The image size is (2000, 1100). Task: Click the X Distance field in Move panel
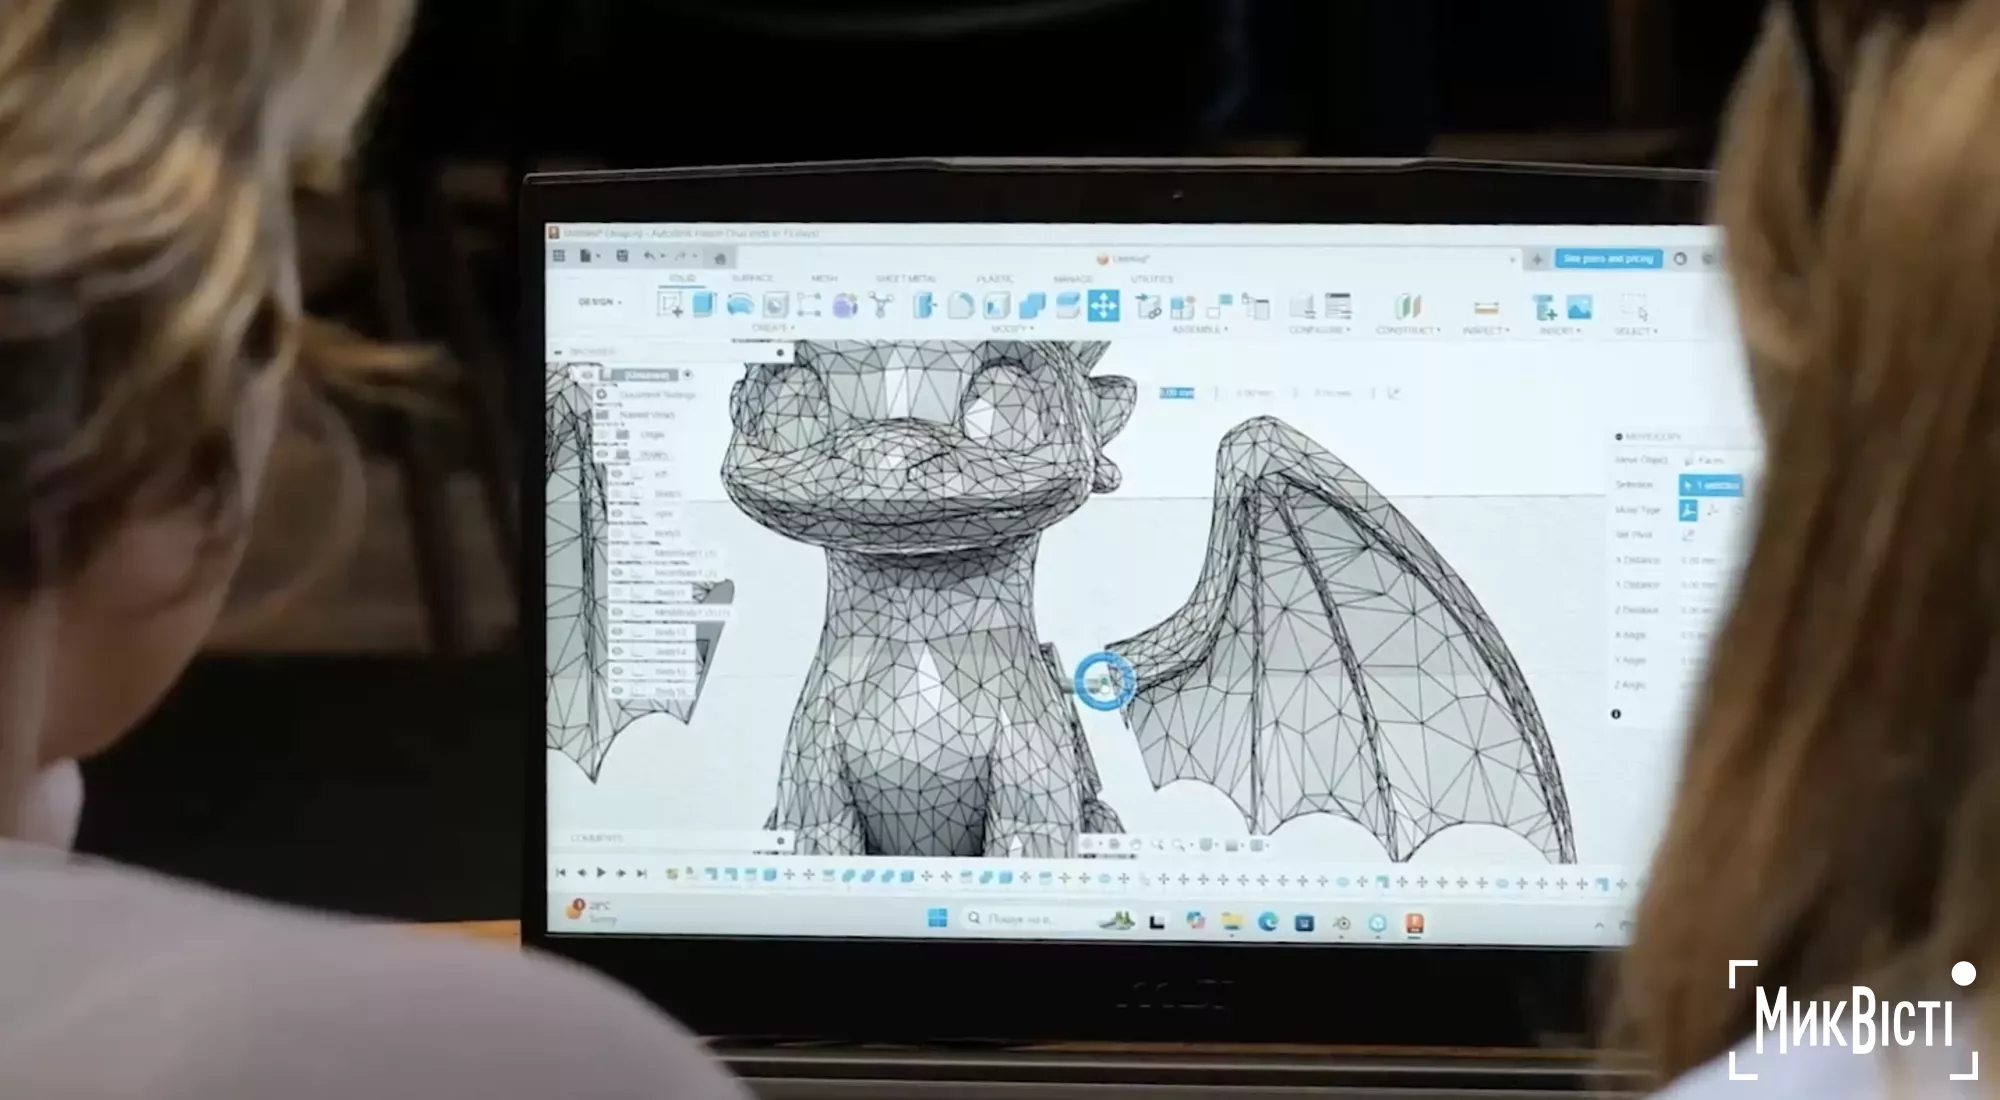[1698, 560]
